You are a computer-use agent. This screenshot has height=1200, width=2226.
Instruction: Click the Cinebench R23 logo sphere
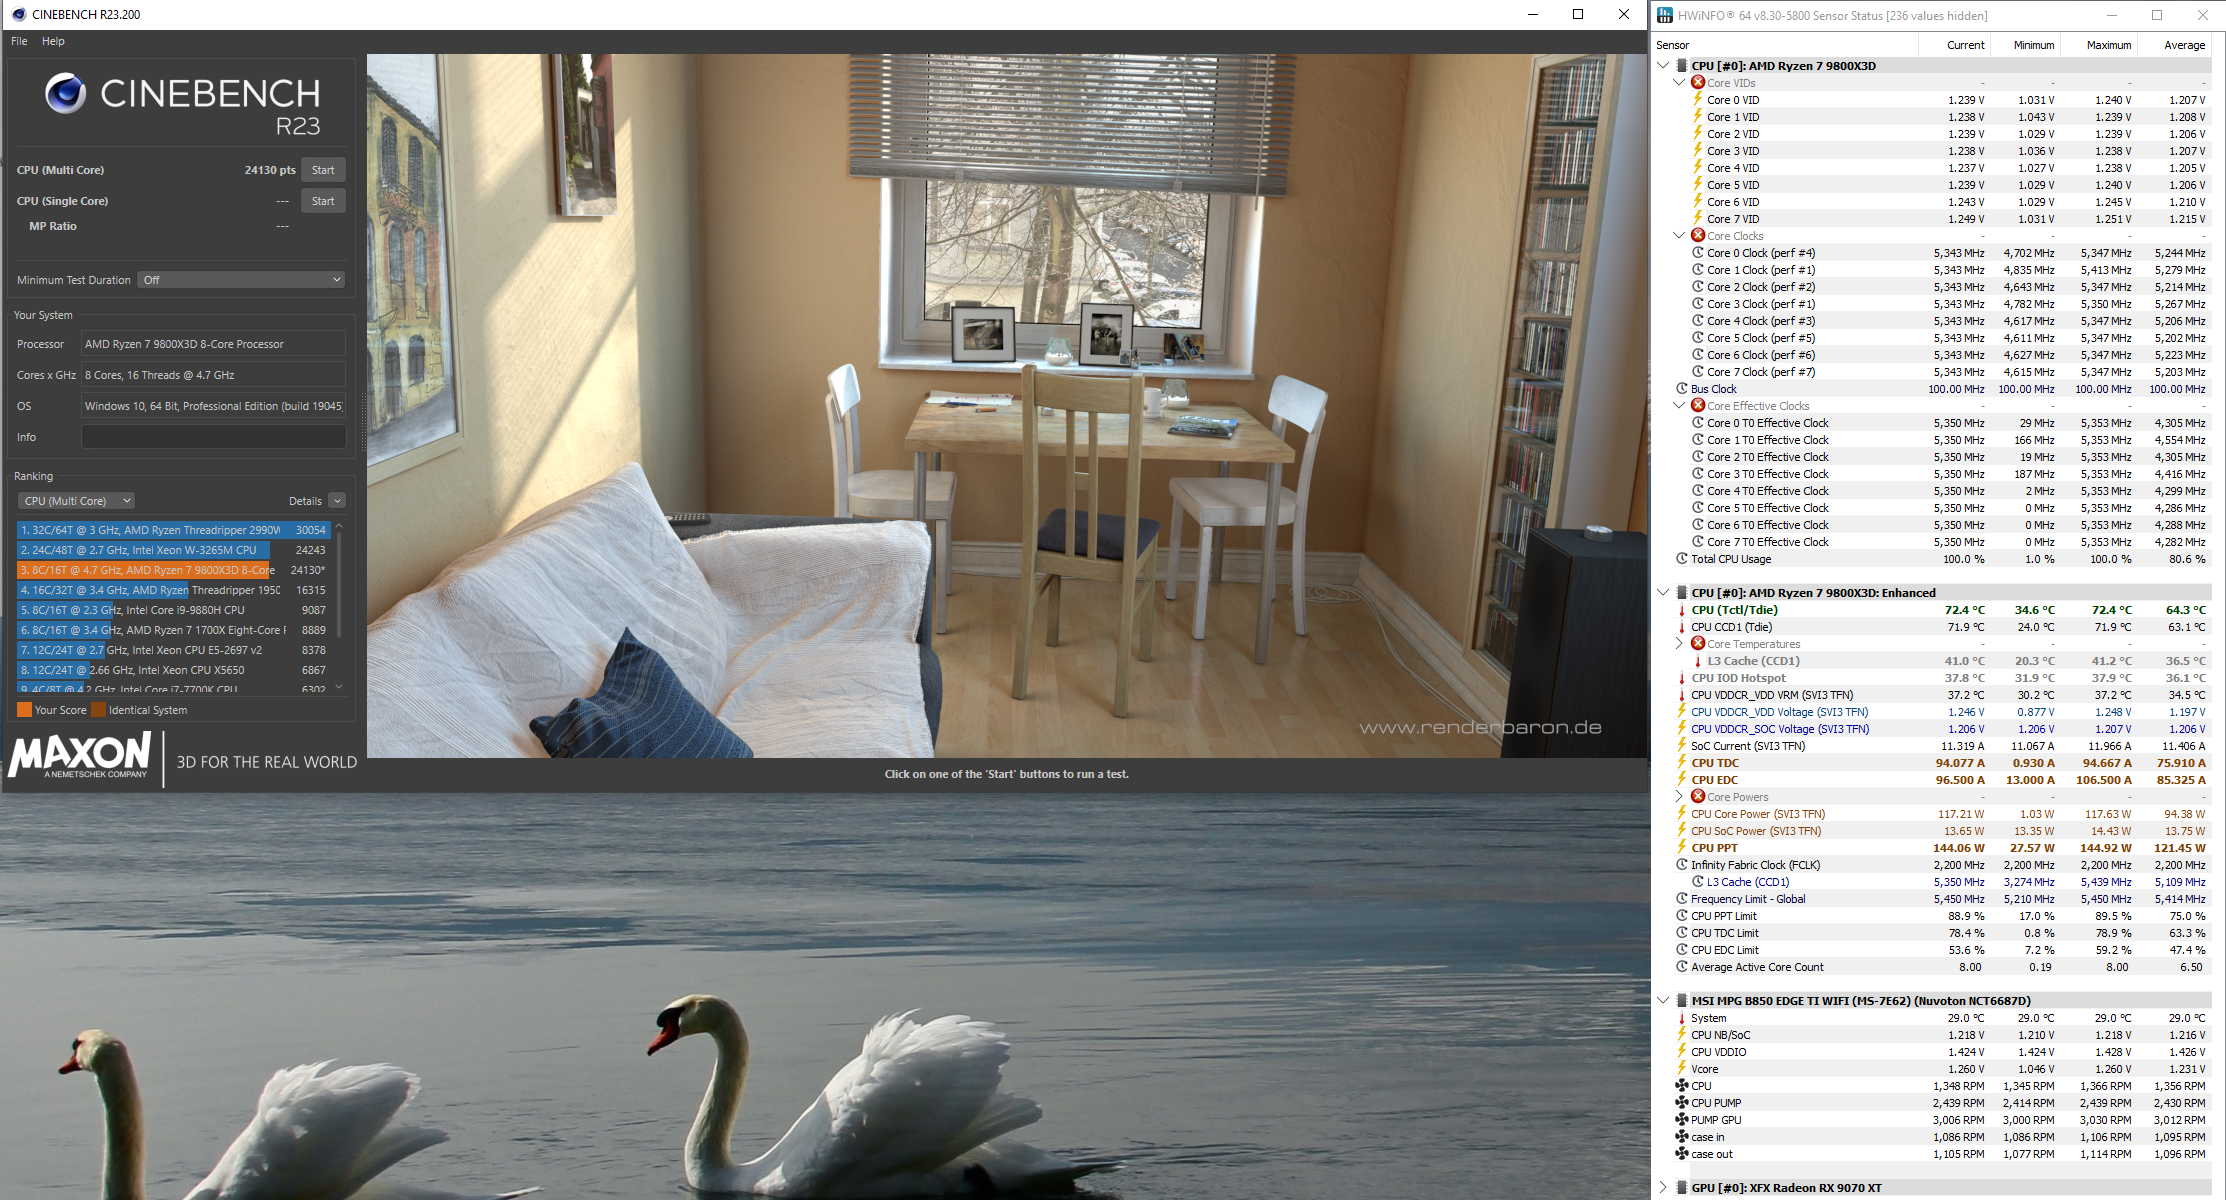65,93
